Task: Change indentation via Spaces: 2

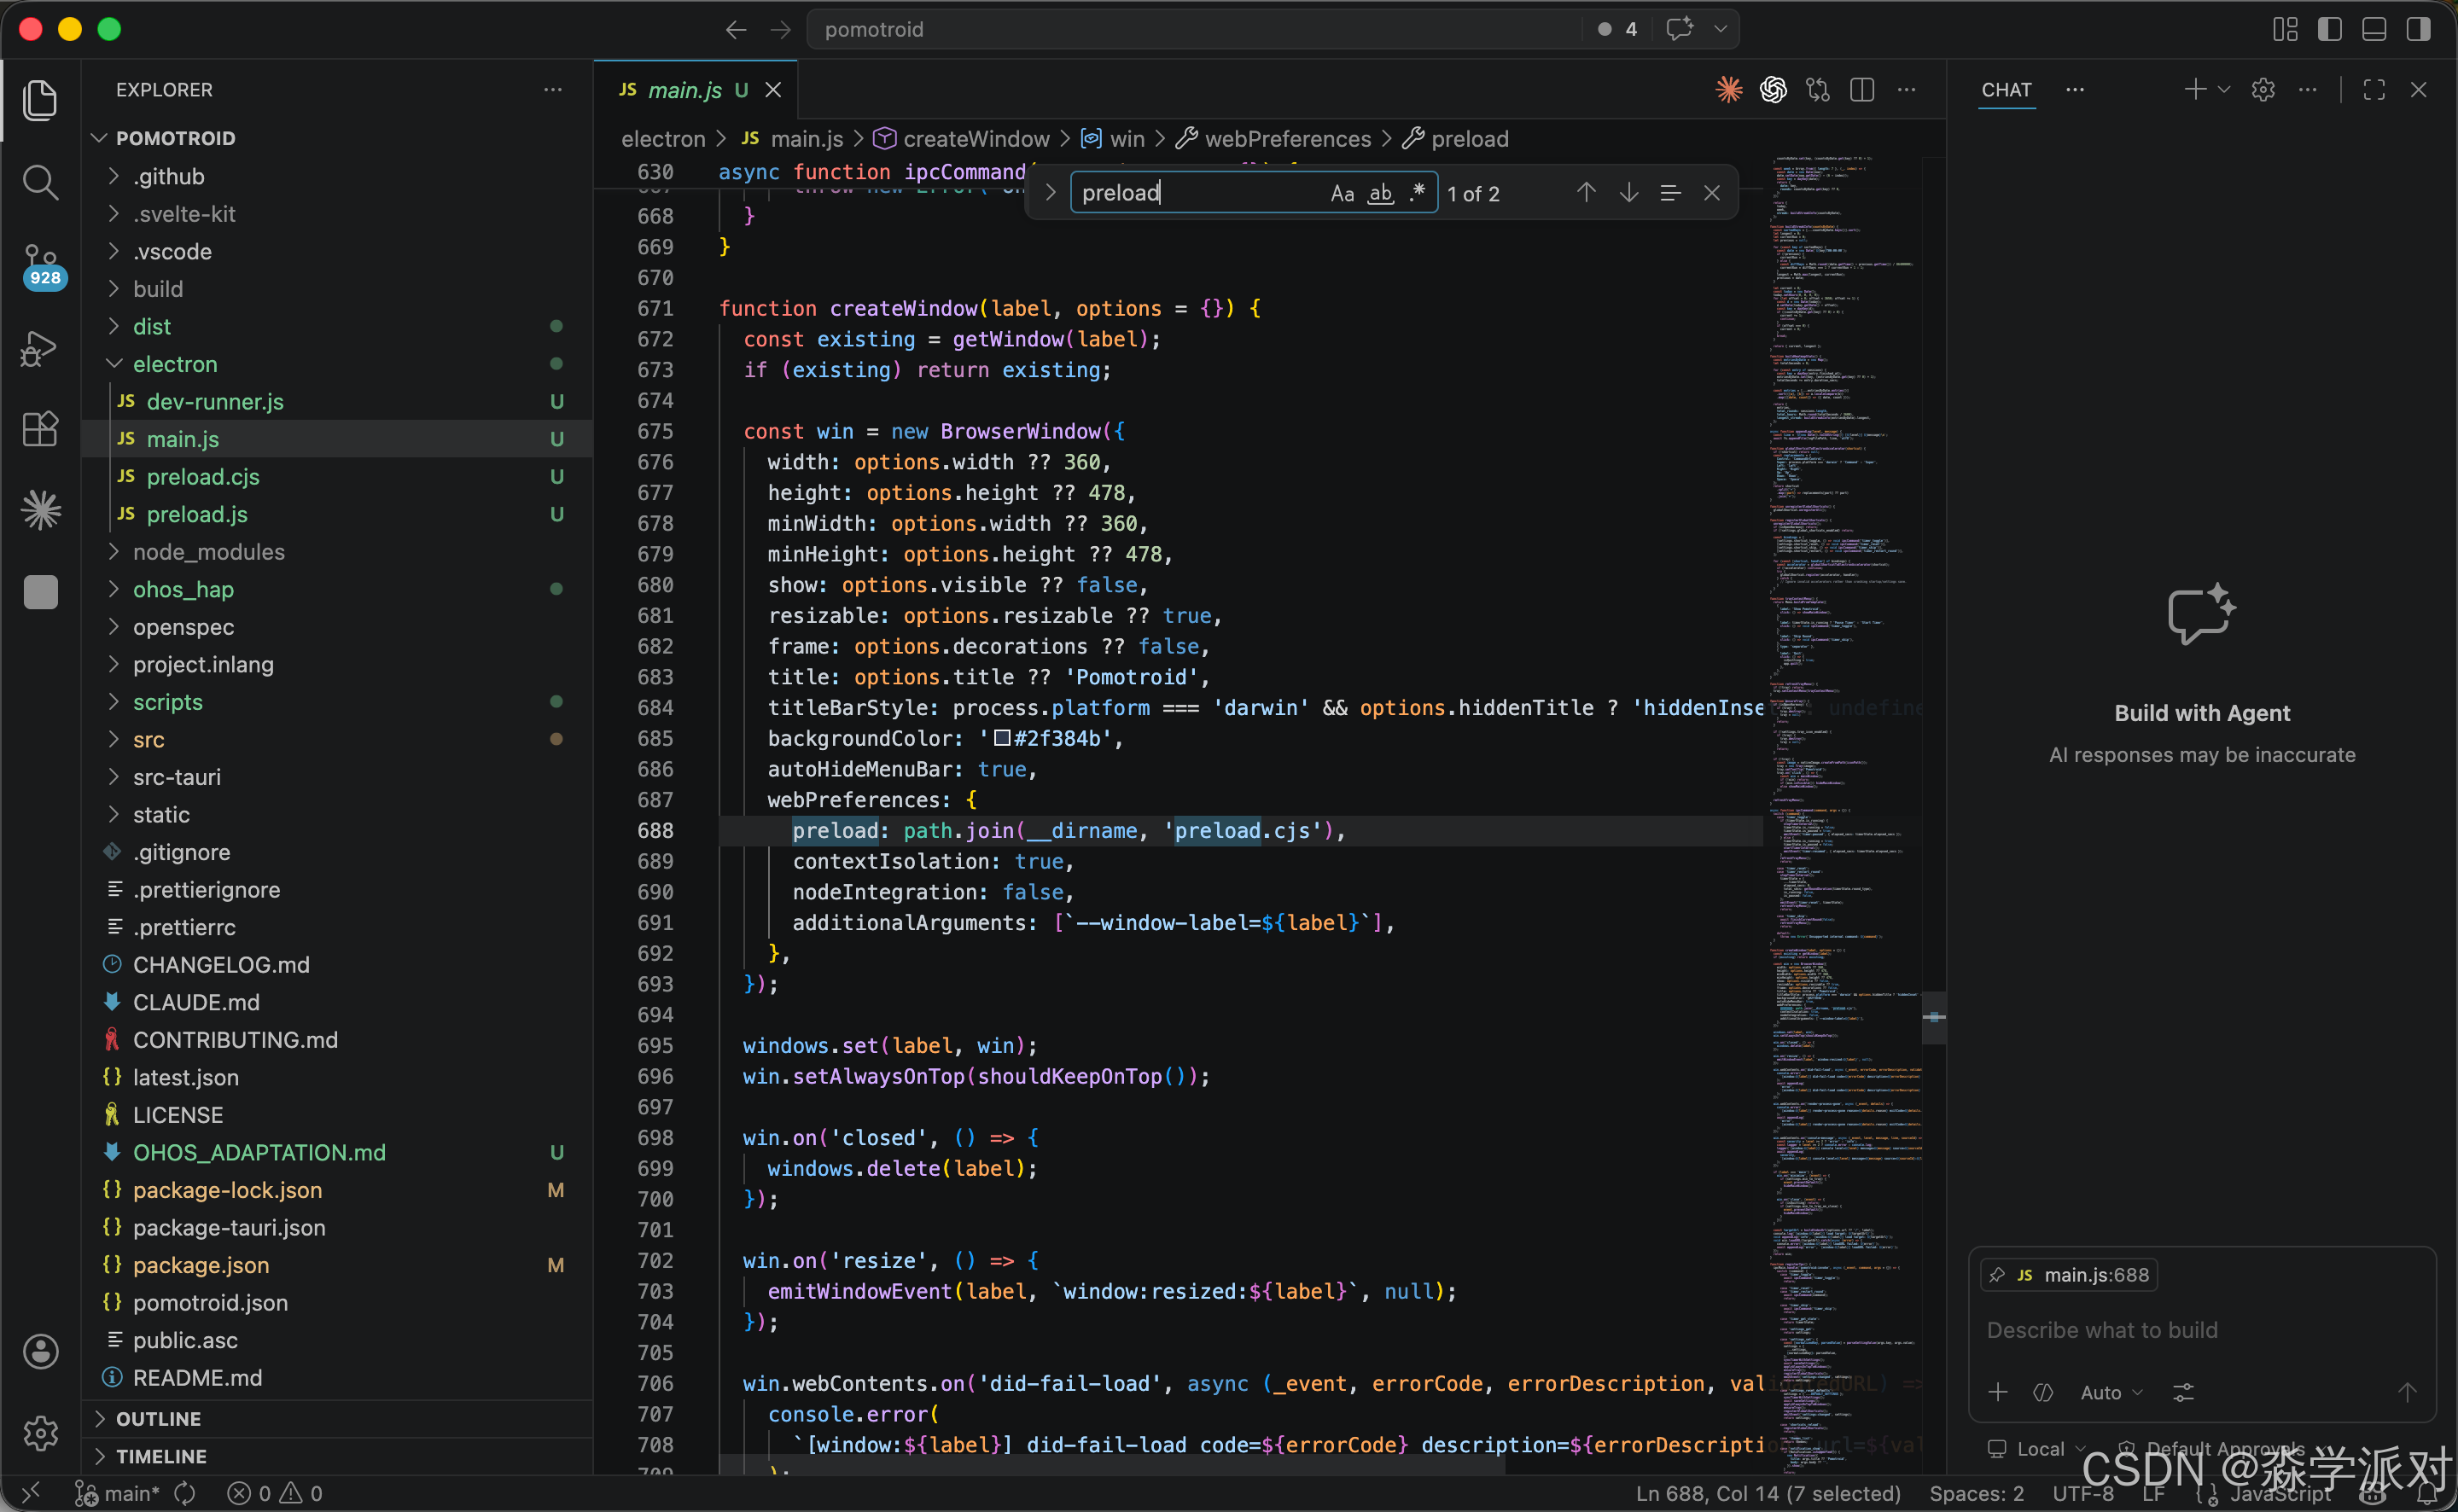Action: 1976,1493
